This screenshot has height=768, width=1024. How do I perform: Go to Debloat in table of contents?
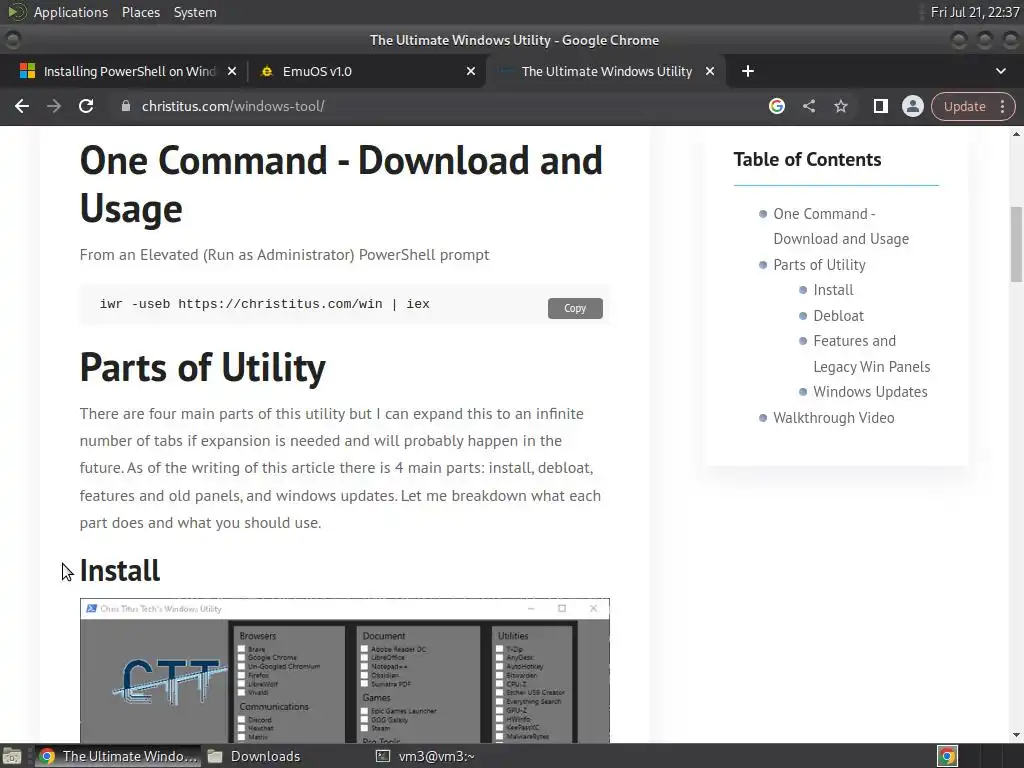click(x=839, y=315)
